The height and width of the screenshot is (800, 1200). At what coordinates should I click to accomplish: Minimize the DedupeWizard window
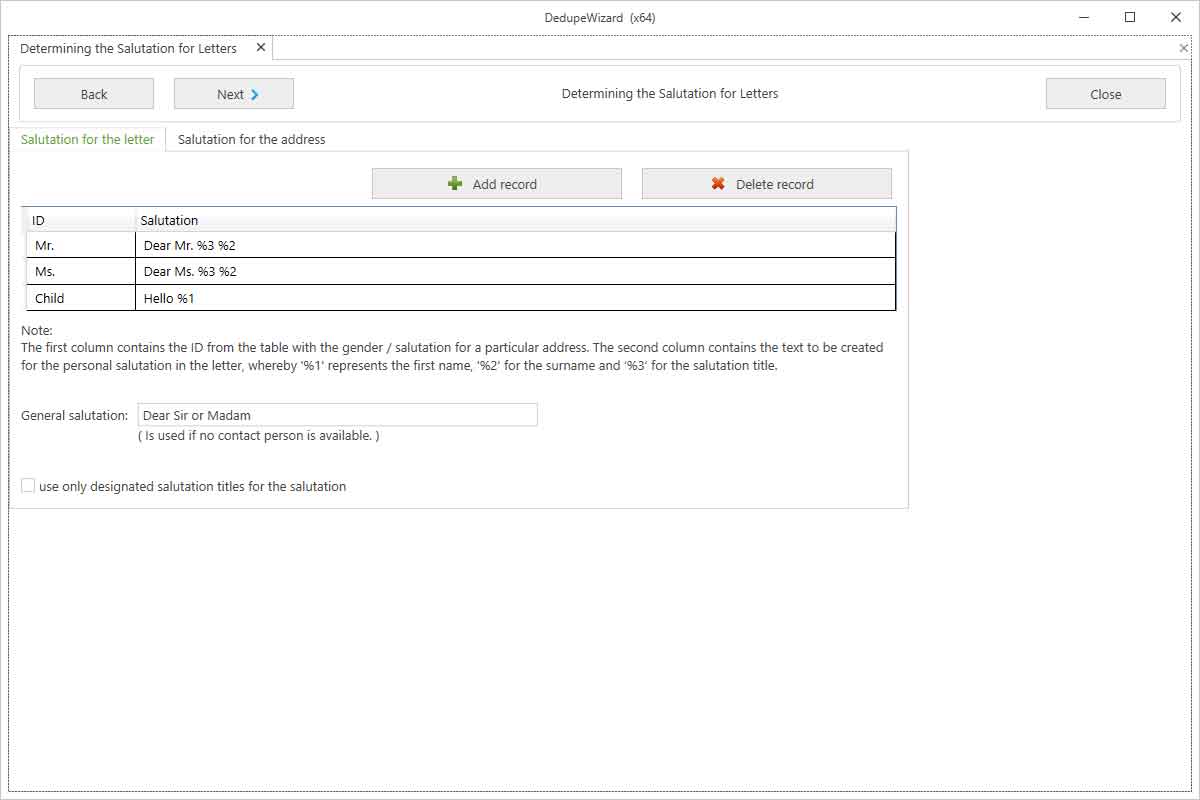(x=1084, y=17)
